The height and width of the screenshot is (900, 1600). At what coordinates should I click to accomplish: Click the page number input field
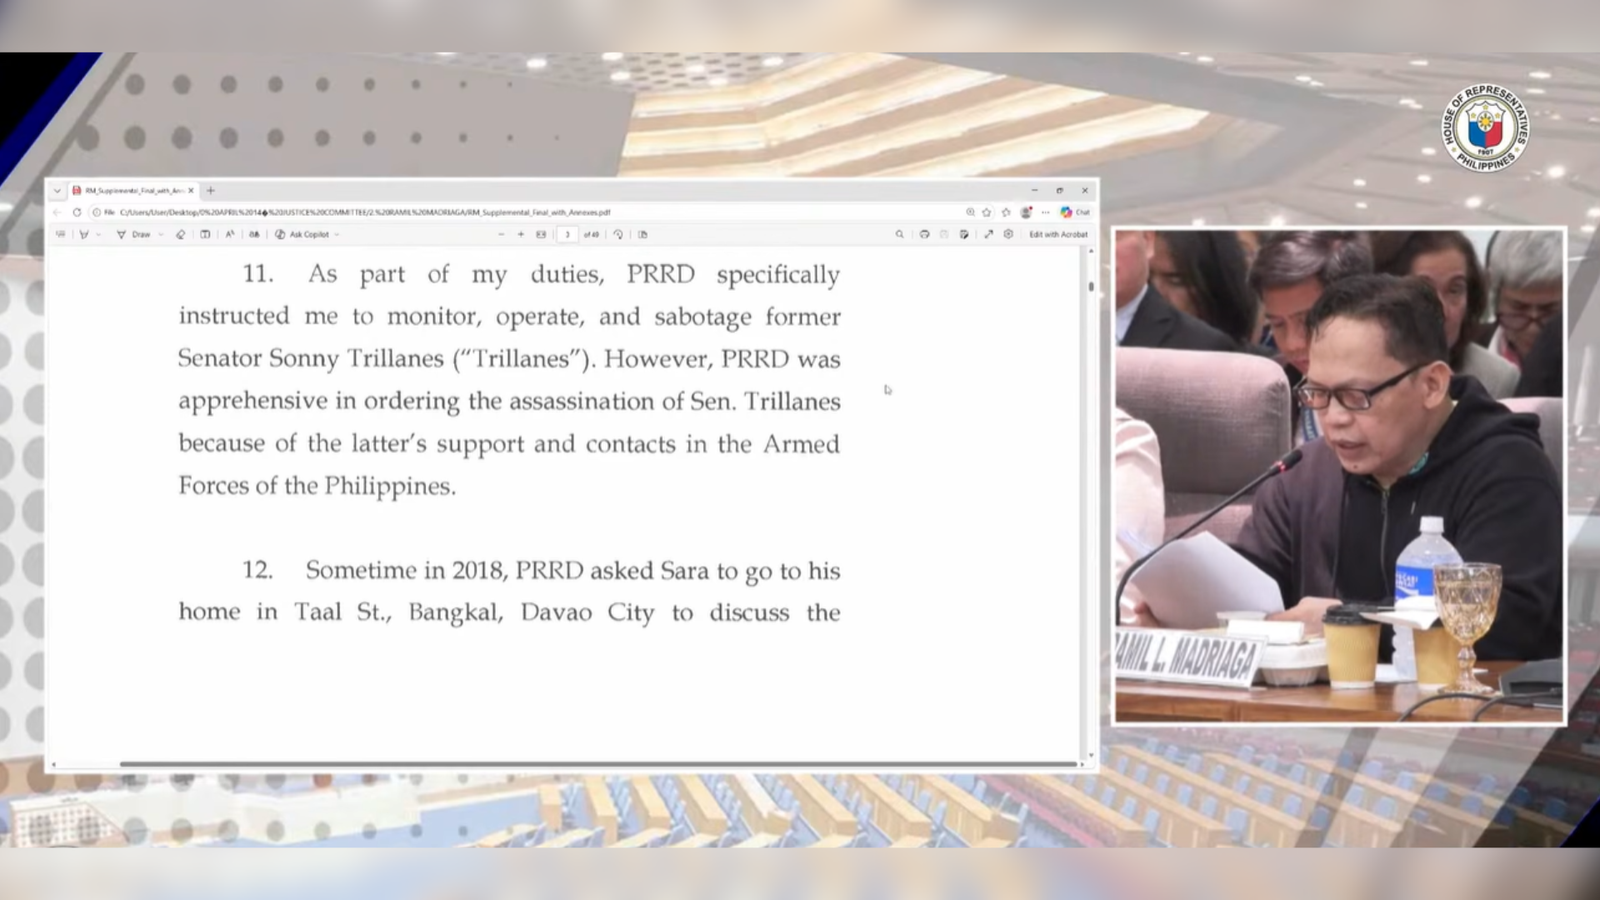[567, 234]
